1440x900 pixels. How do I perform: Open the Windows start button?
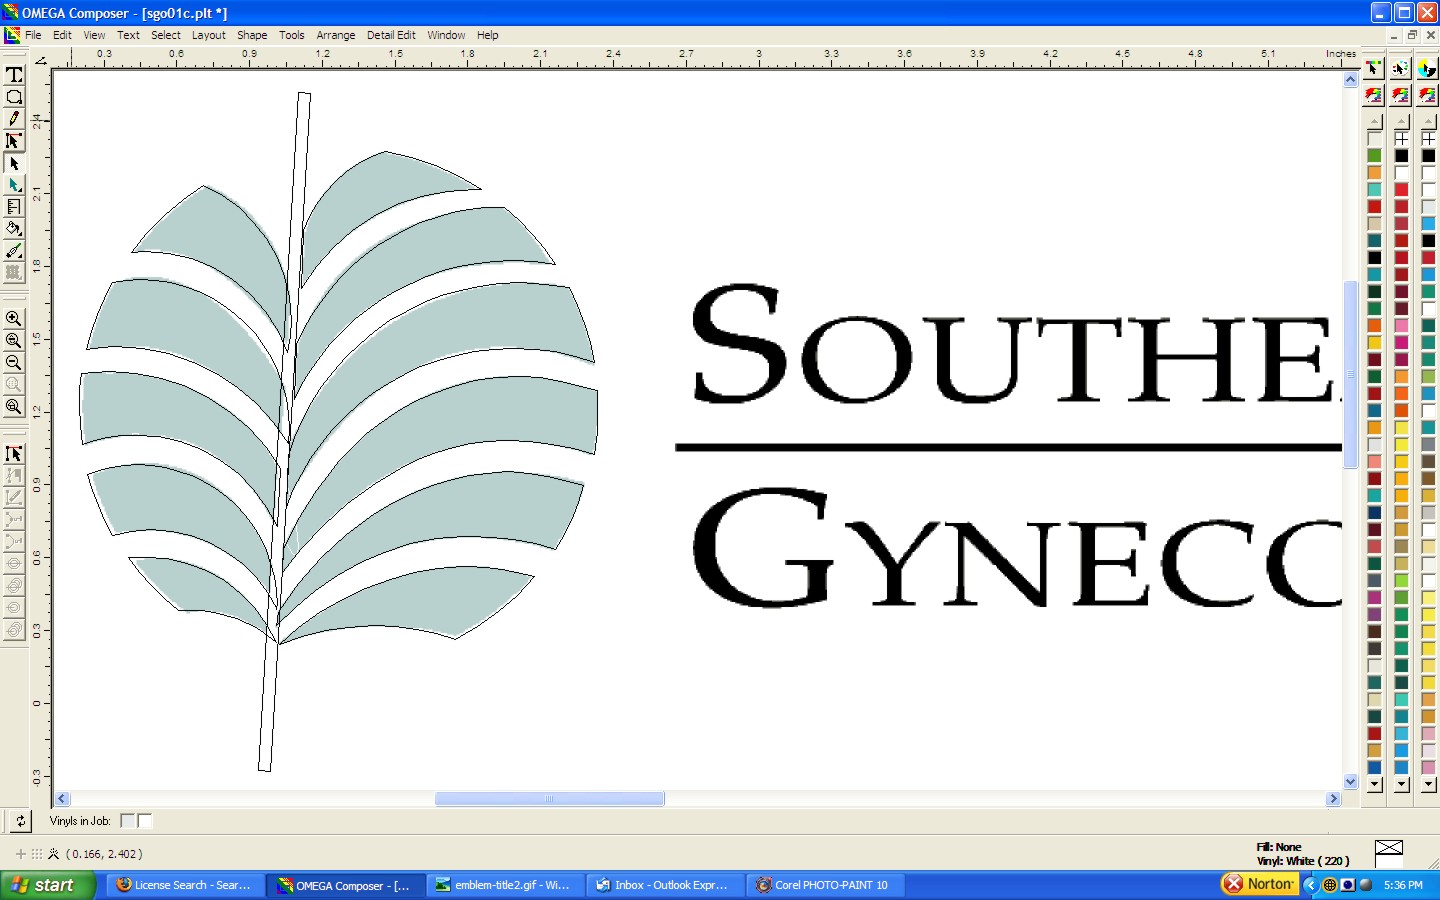pyautogui.click(x=48, y=885)
